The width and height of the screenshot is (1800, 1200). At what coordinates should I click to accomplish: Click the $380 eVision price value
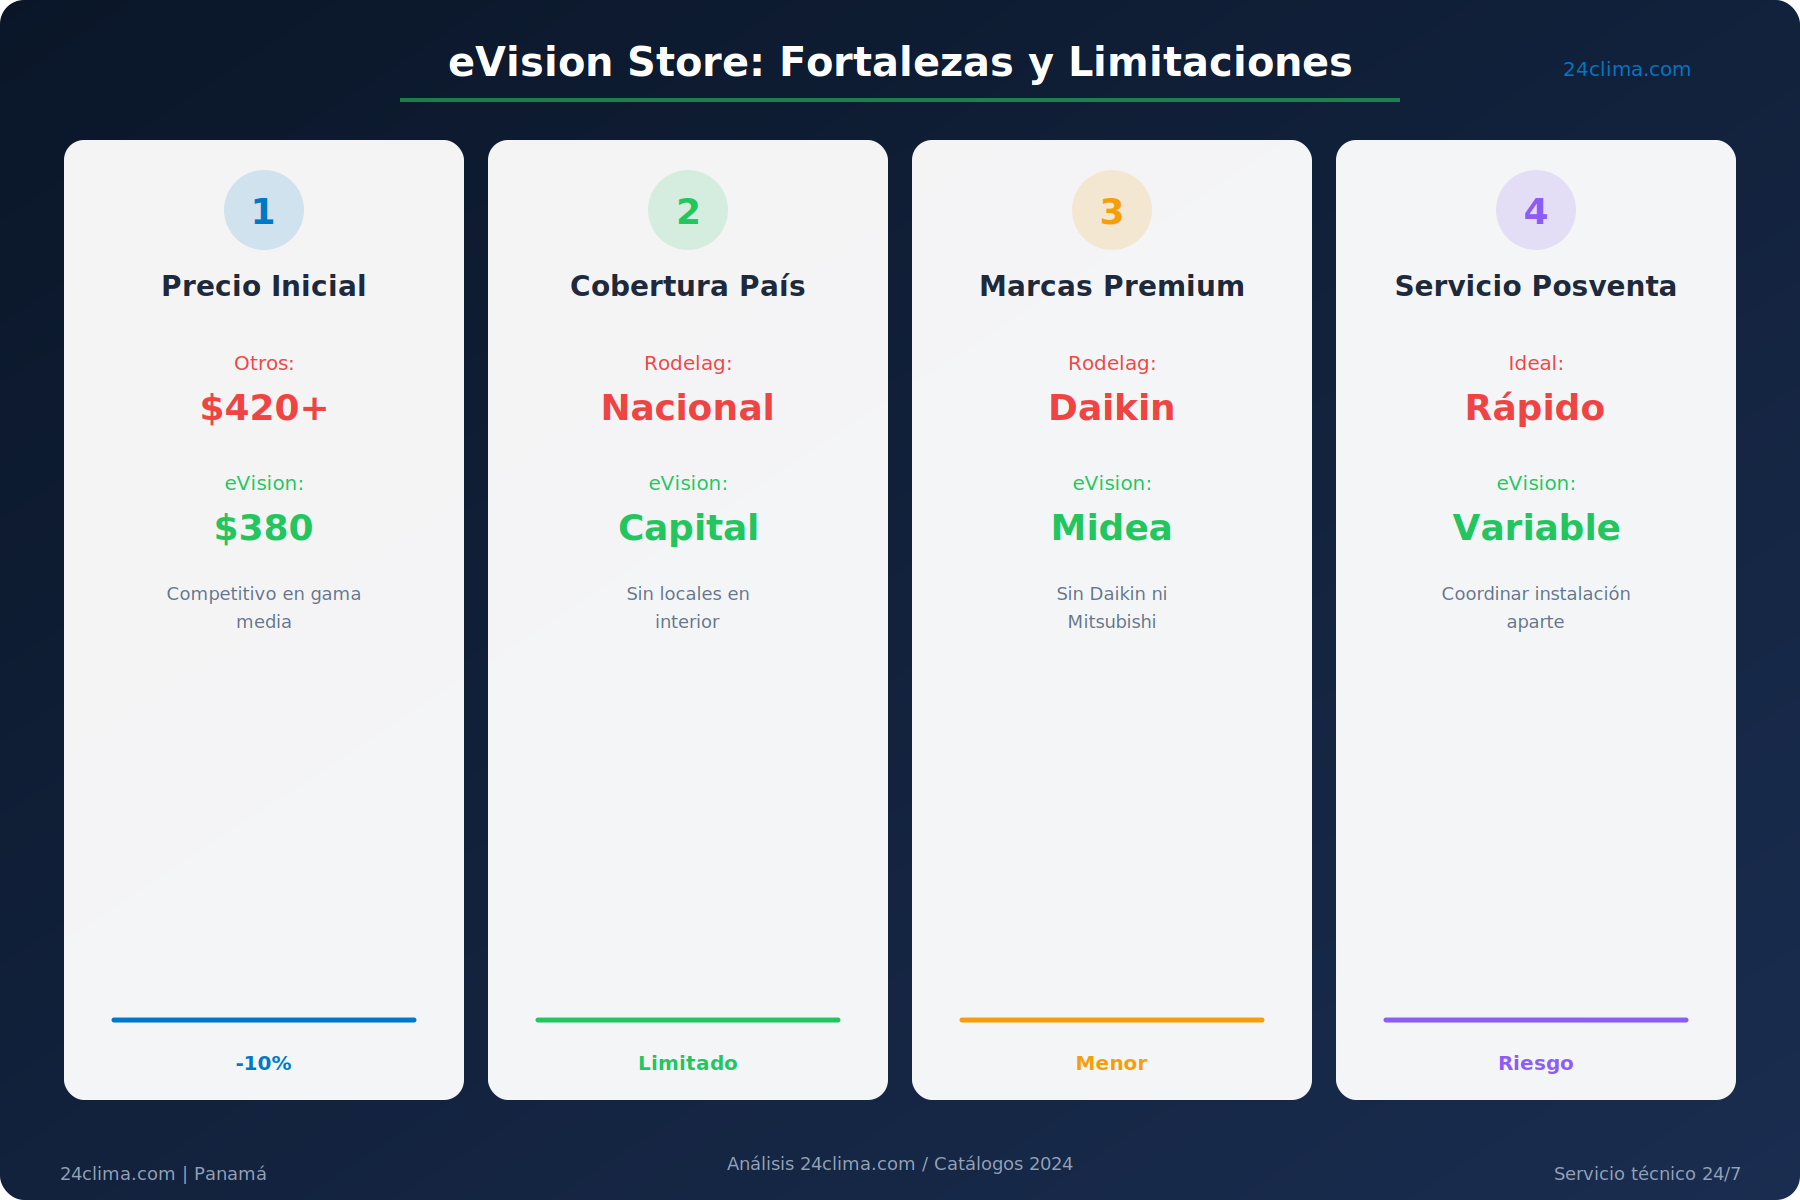tap(264, 528)
